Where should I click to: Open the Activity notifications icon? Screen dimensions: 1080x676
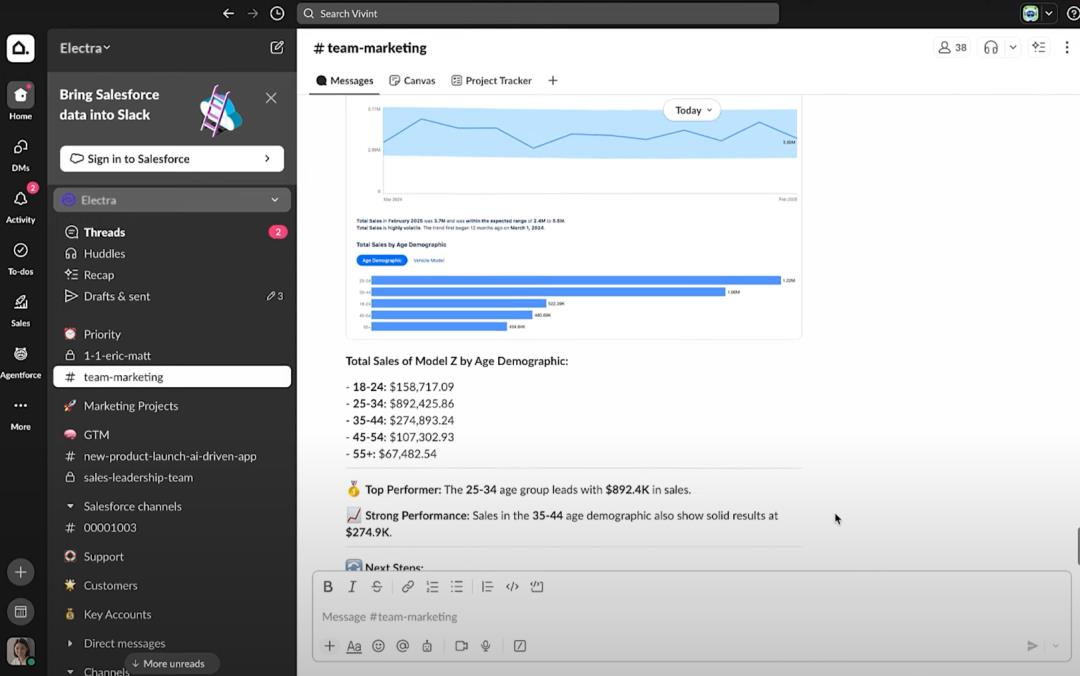pos(20,200)
